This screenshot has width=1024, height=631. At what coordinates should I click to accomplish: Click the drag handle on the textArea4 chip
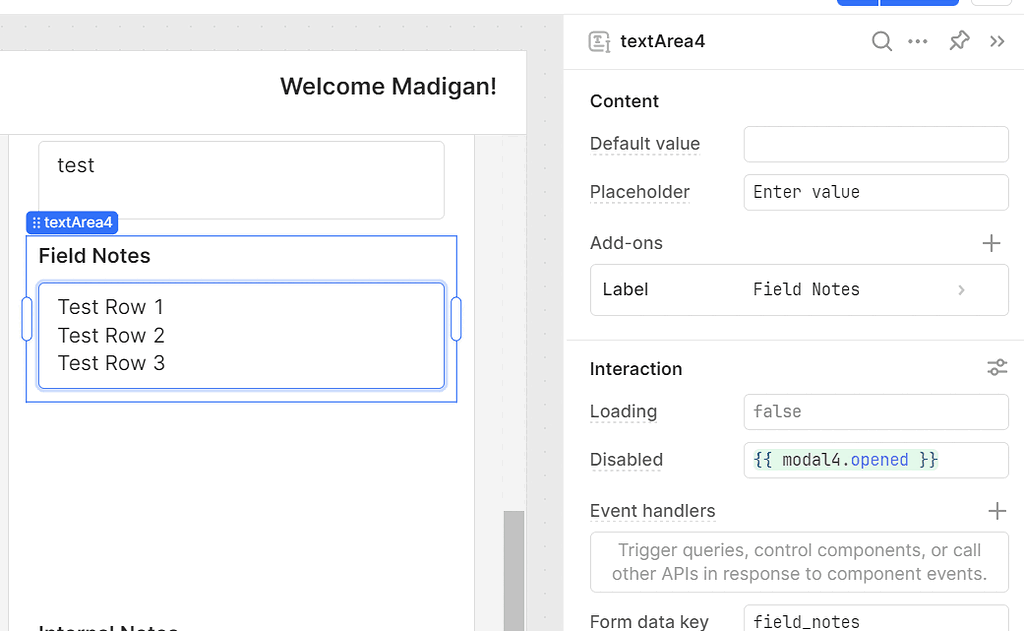[37, 222]
